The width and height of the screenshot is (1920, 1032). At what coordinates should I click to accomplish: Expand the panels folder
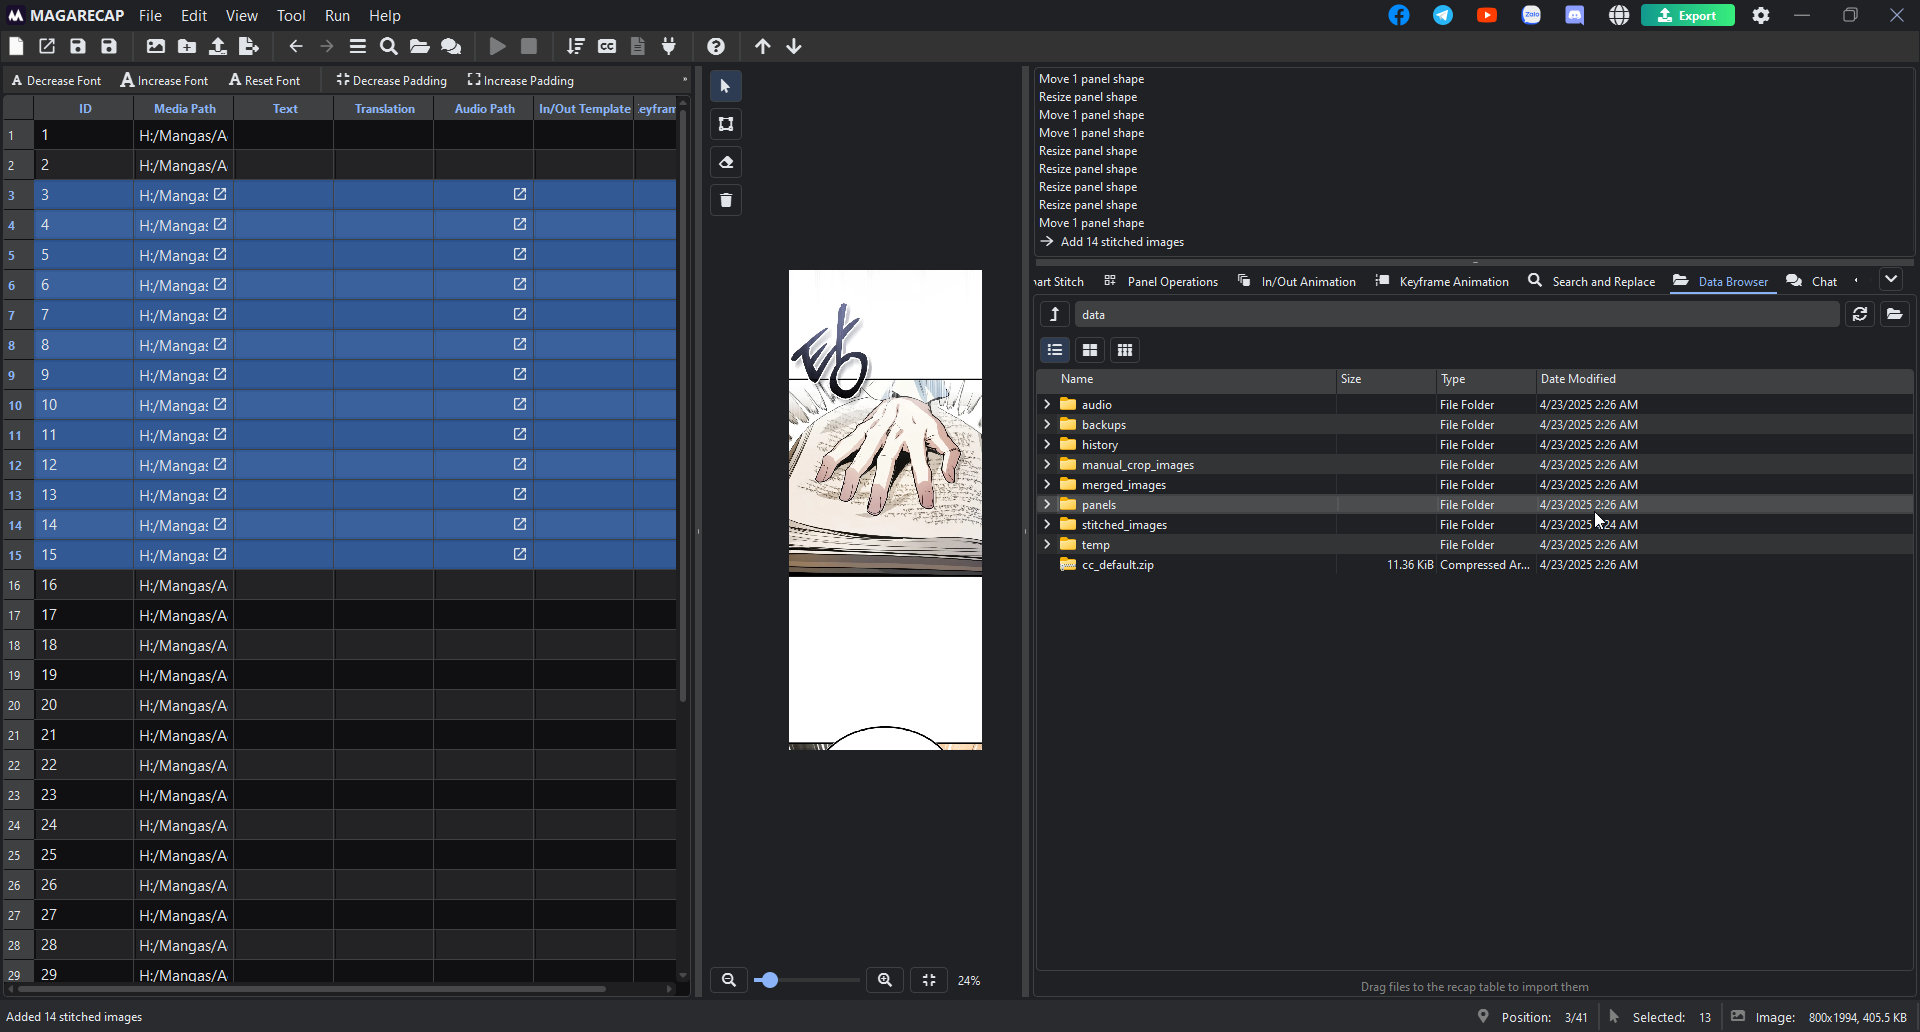1047,504
